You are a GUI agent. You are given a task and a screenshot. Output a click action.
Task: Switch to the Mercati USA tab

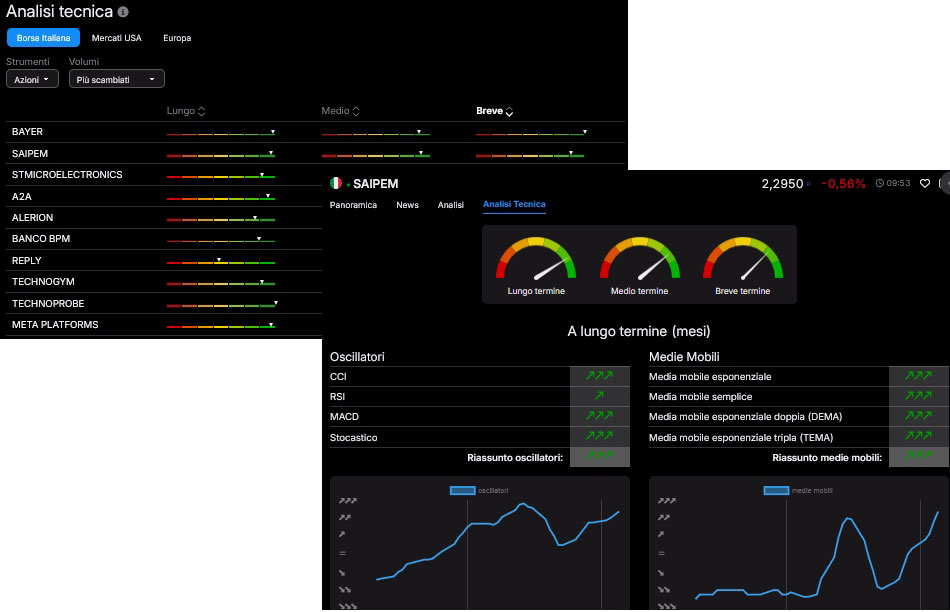[x=116, y=38]
